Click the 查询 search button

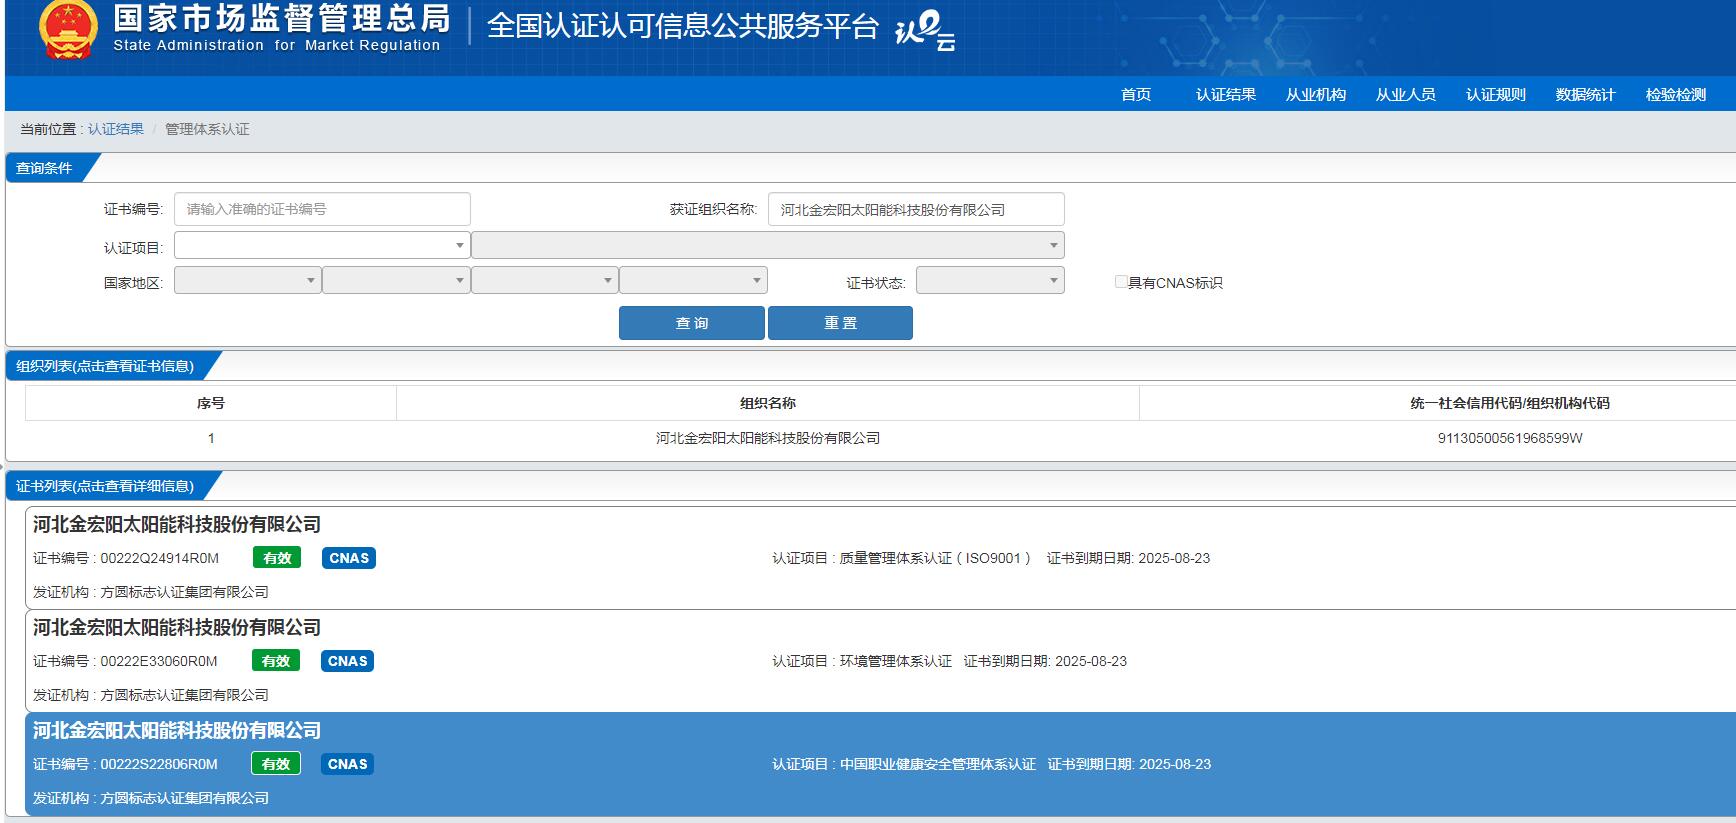coord(692,323)
